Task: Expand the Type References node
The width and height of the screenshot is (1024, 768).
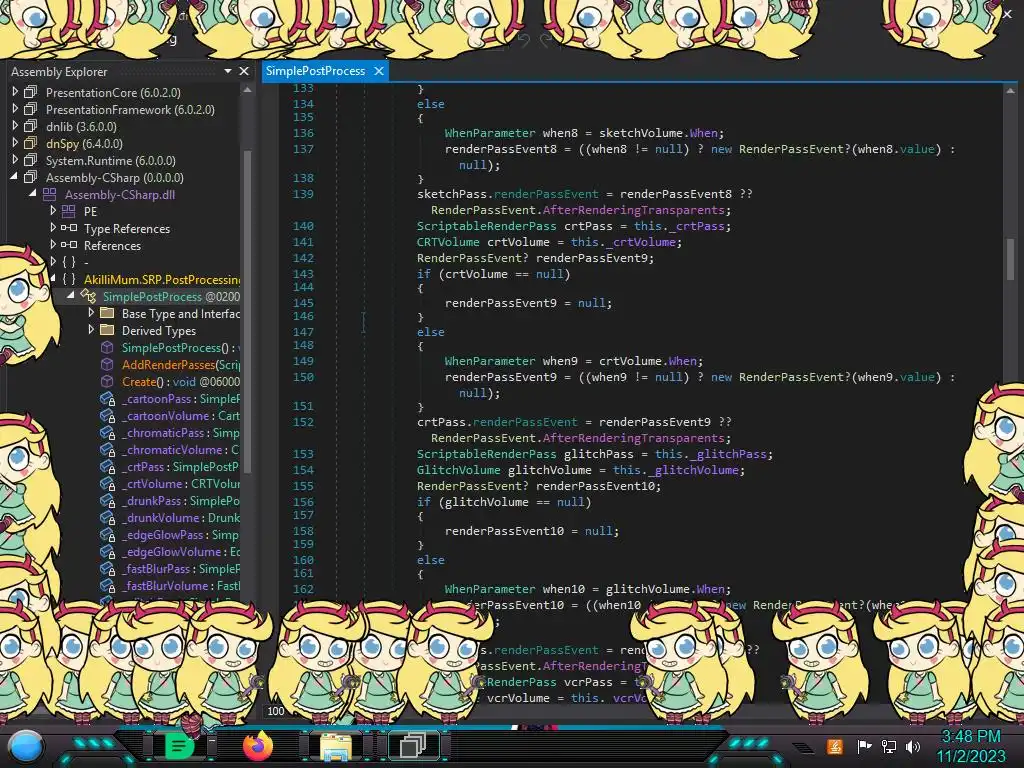Action: [x=53, y=227]
